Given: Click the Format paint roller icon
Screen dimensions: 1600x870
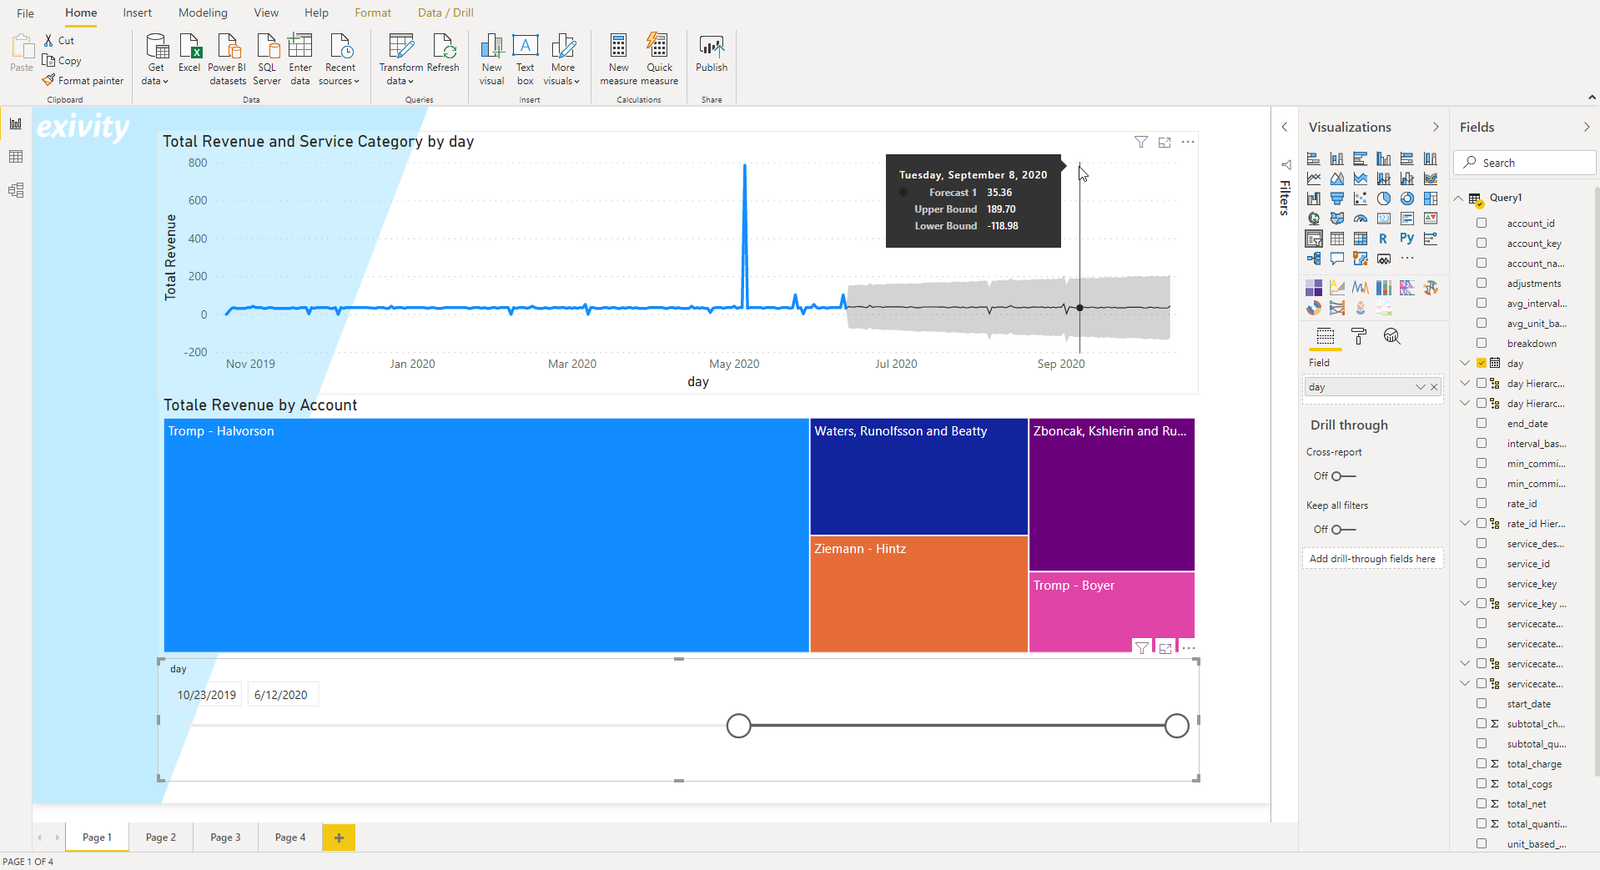Looking at the screenshot, I should point(1358,336).
